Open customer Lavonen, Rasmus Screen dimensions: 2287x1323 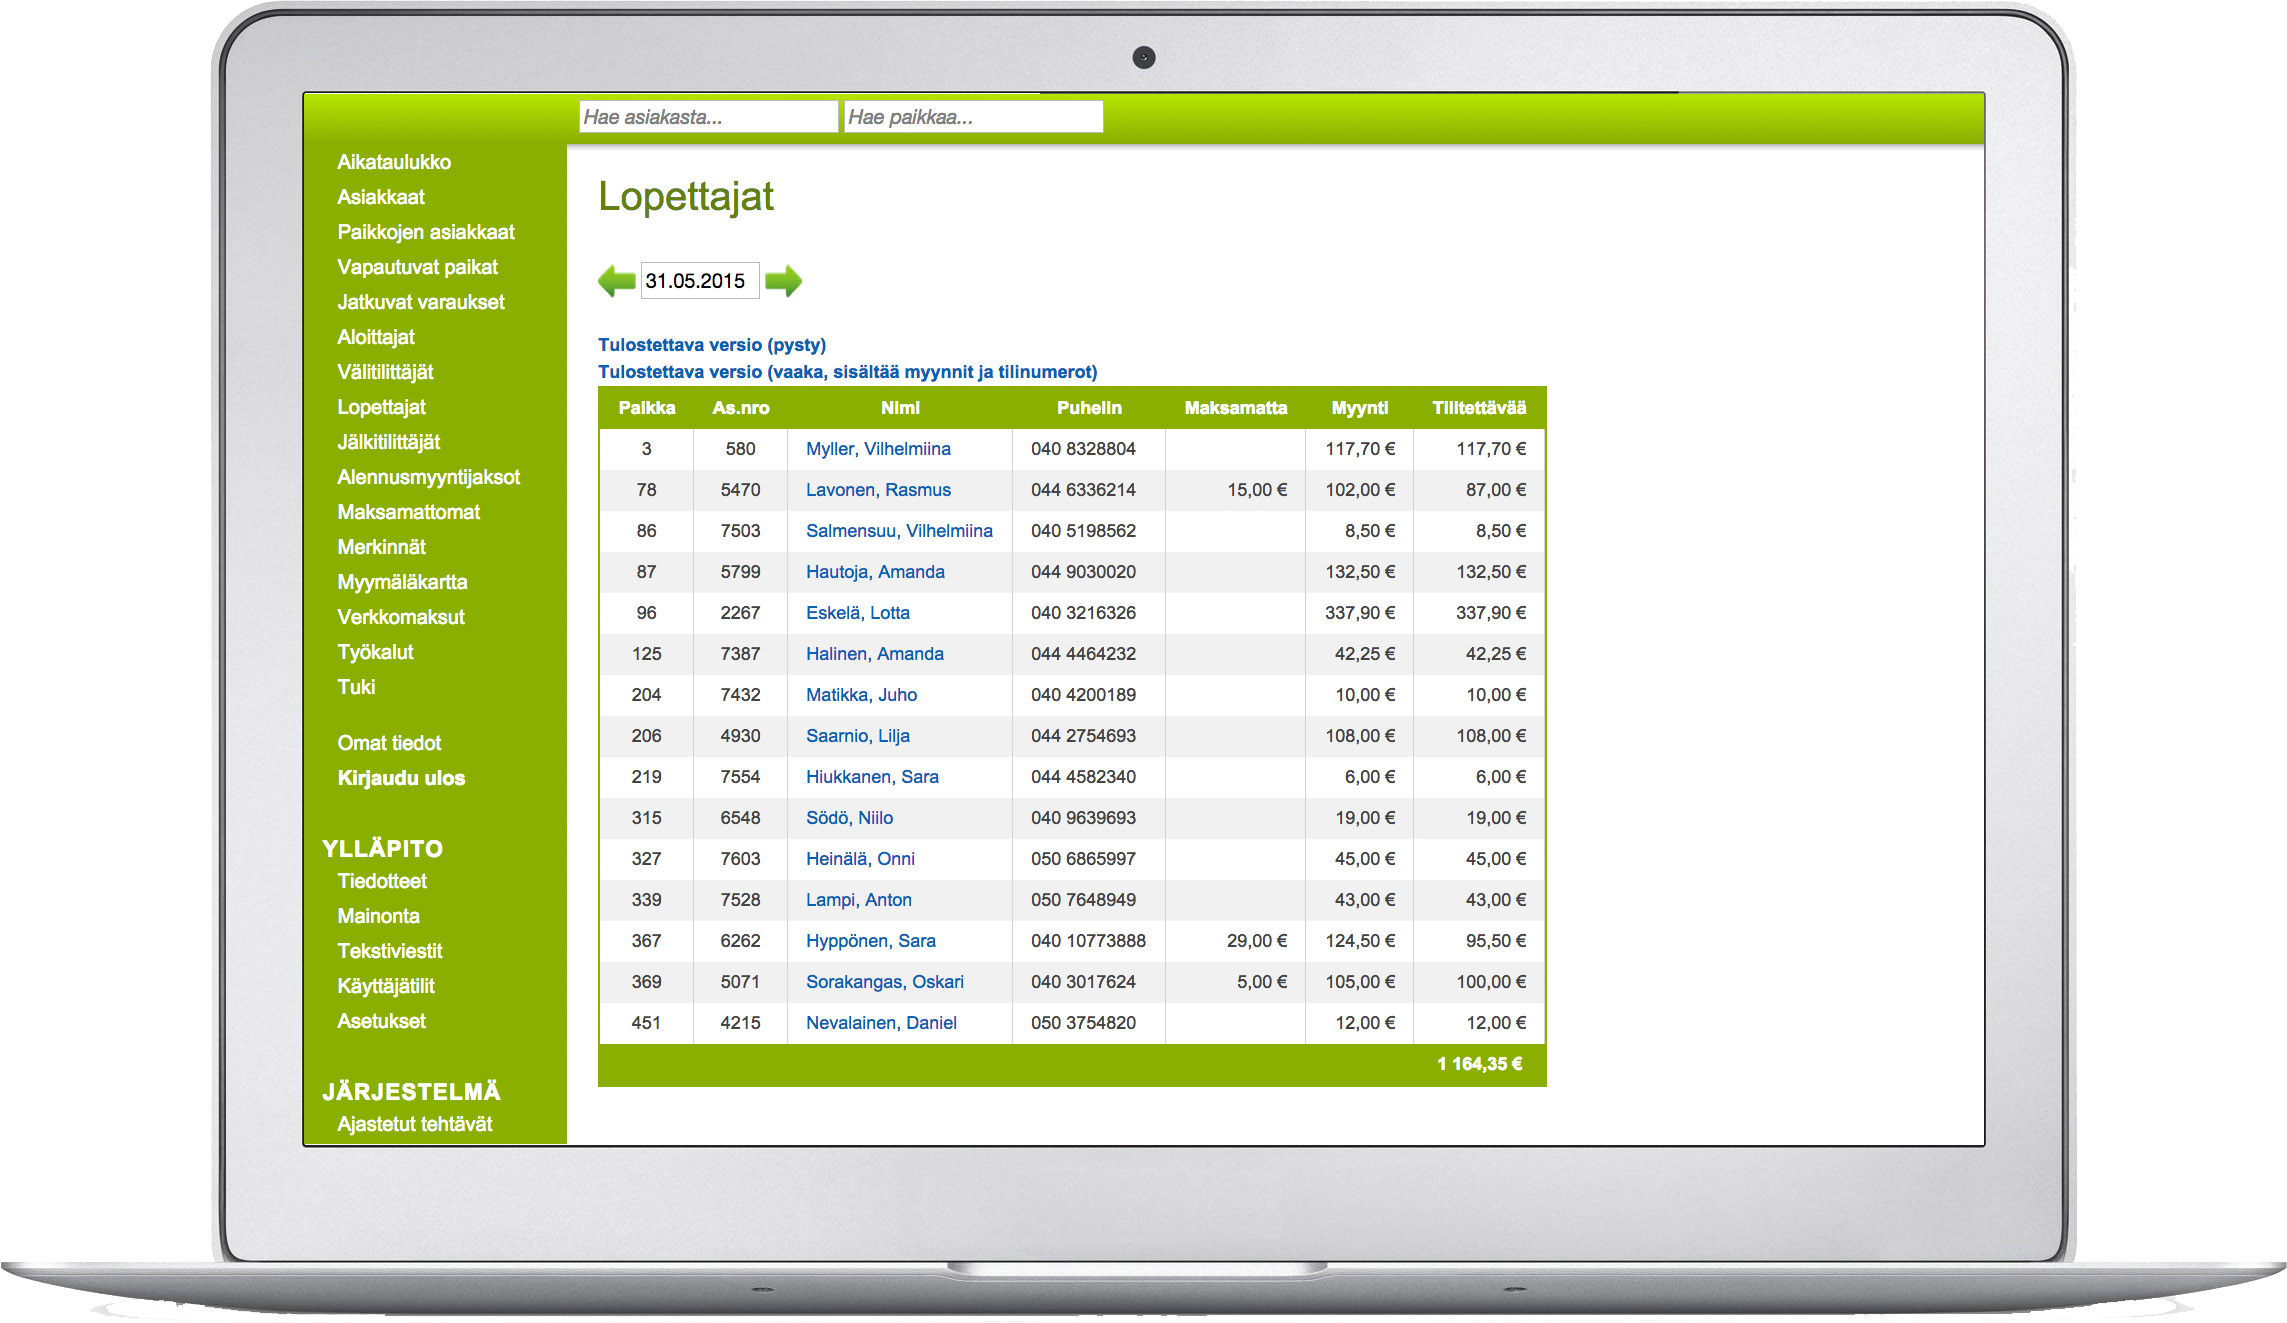(x=878, y=490)
